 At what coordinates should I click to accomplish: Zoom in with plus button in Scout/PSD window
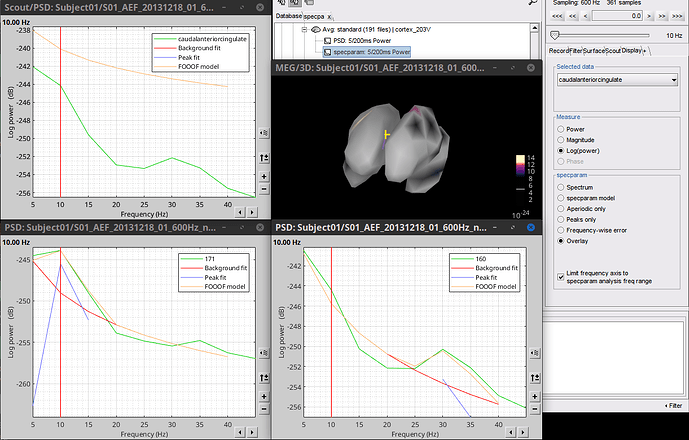pyautogui.click(x=264, y=177)
